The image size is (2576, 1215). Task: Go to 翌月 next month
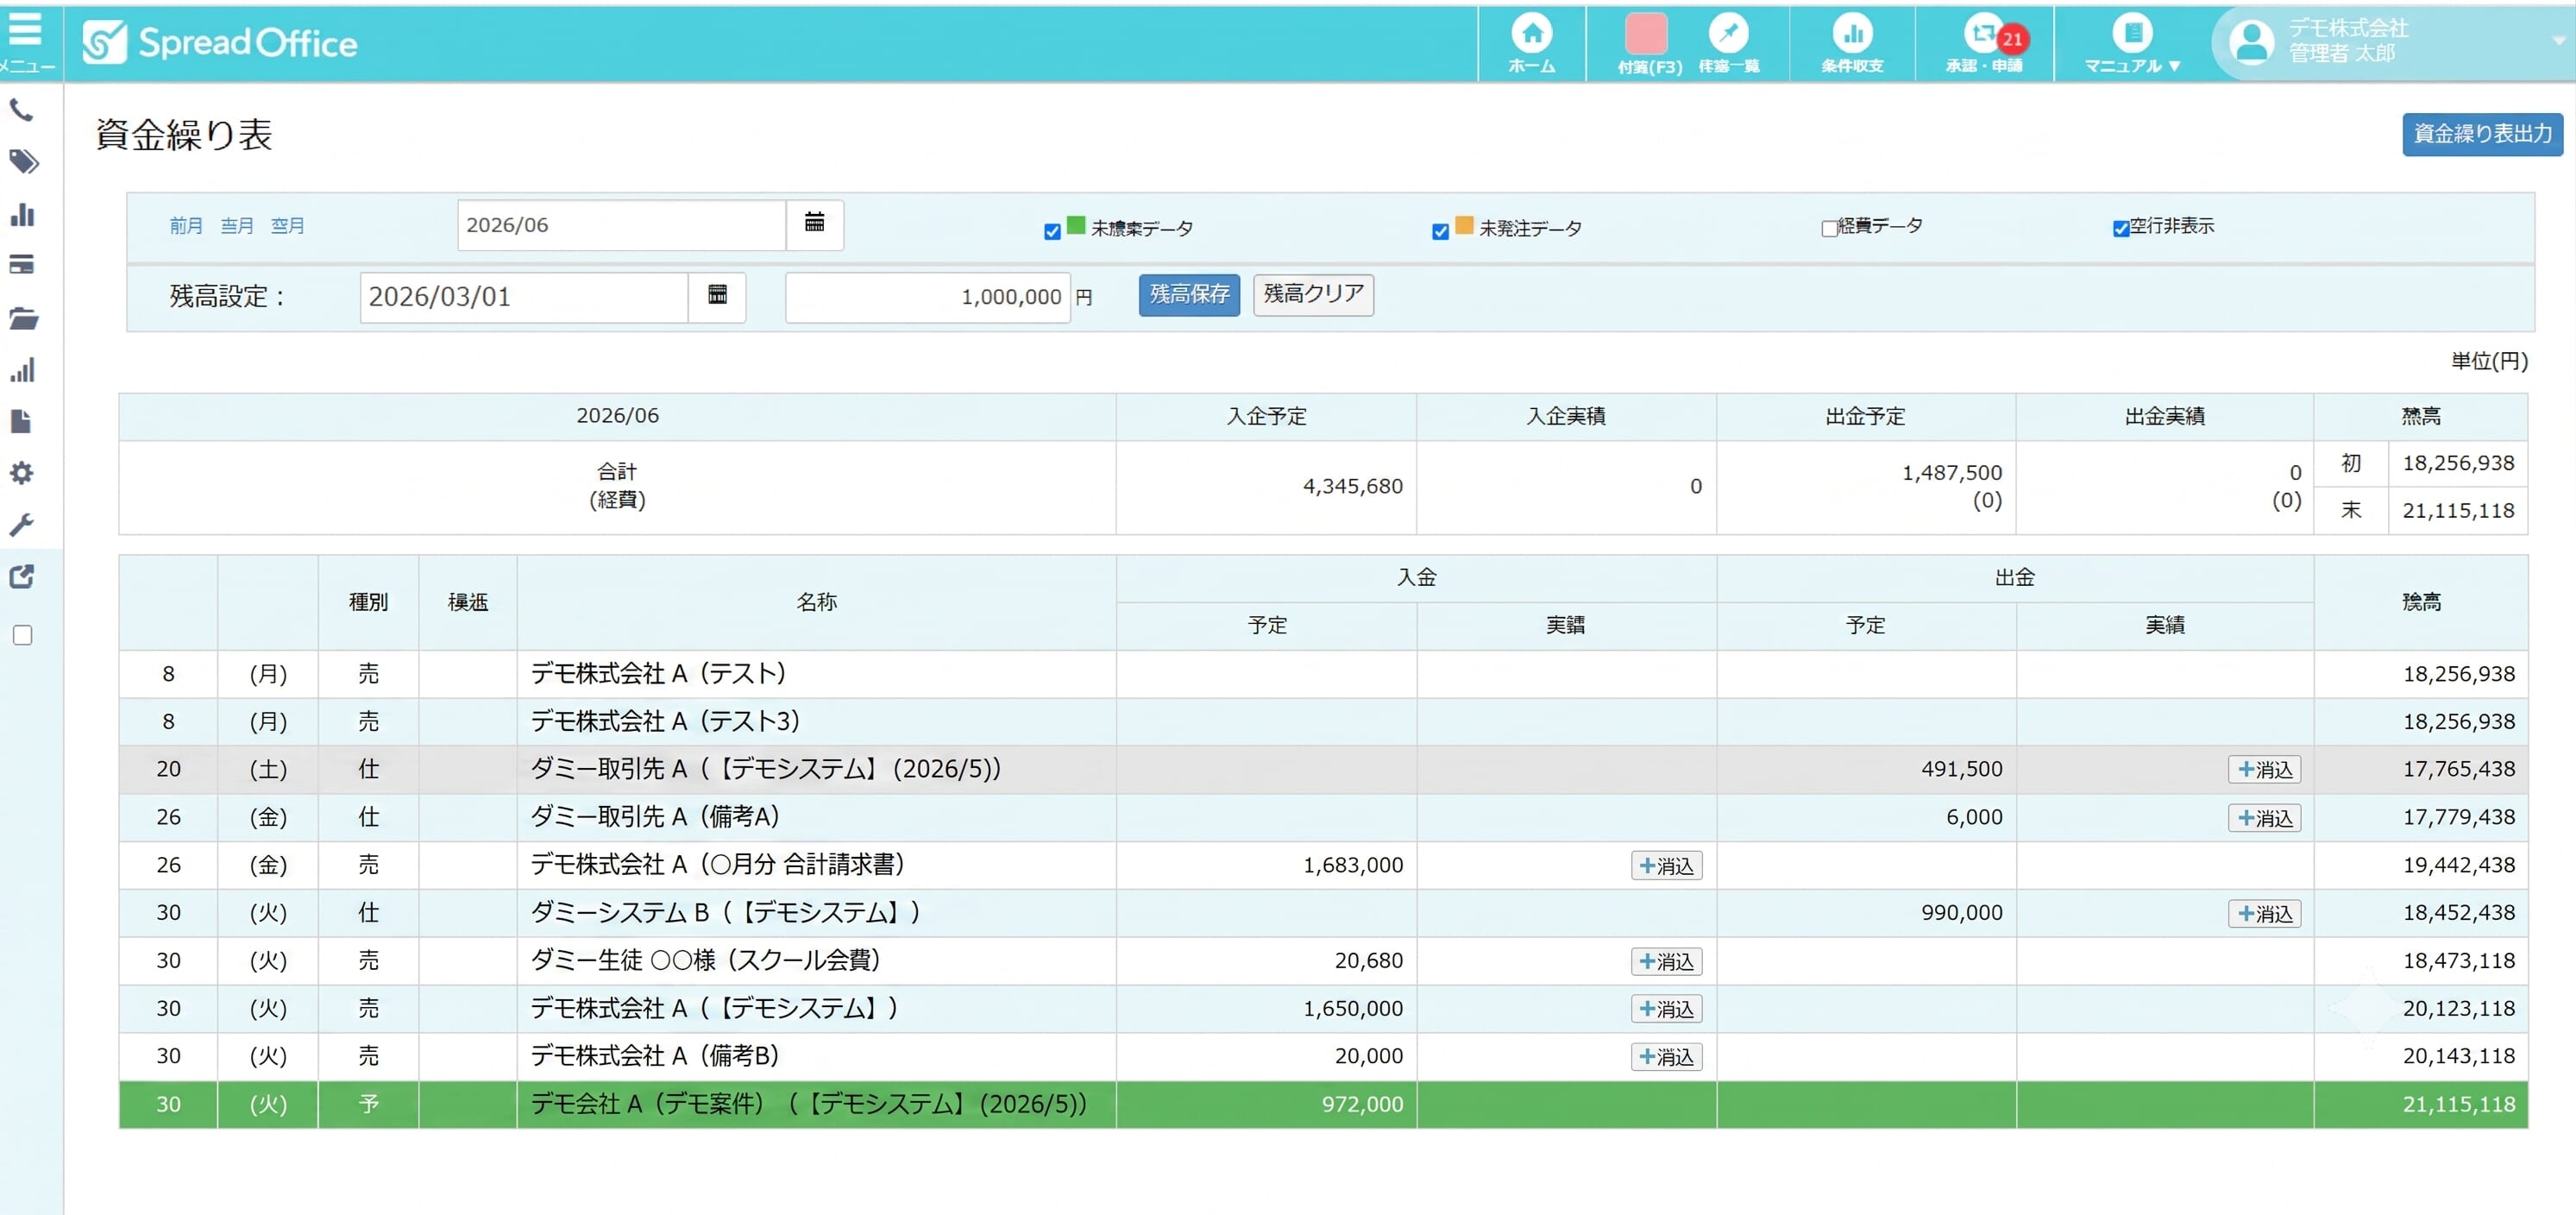point(288,226)
